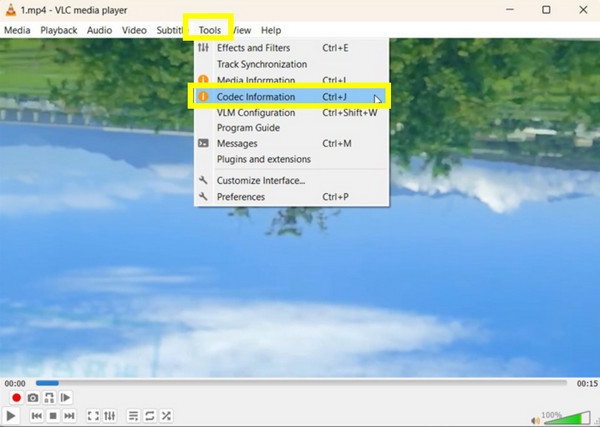Select Track Synchronization
600x427 pixels.
(x=292, y=64)
